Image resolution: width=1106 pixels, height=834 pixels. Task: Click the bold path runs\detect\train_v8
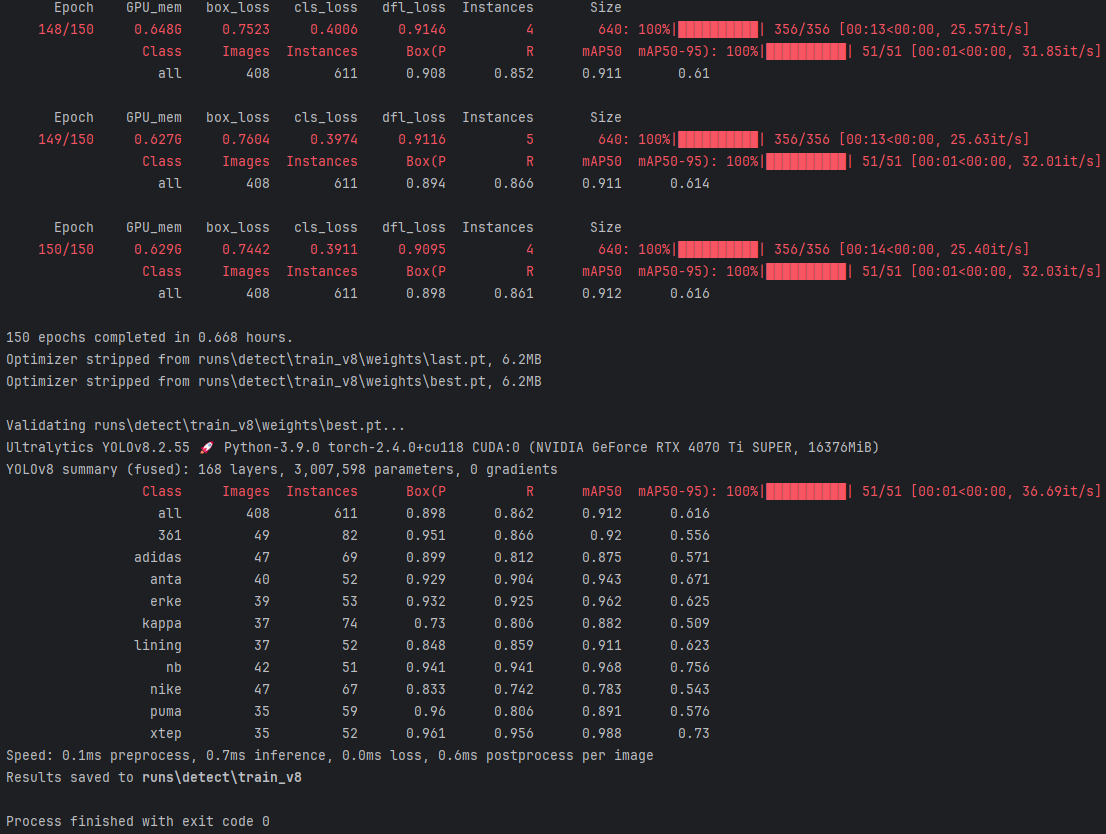click(222, 778)
